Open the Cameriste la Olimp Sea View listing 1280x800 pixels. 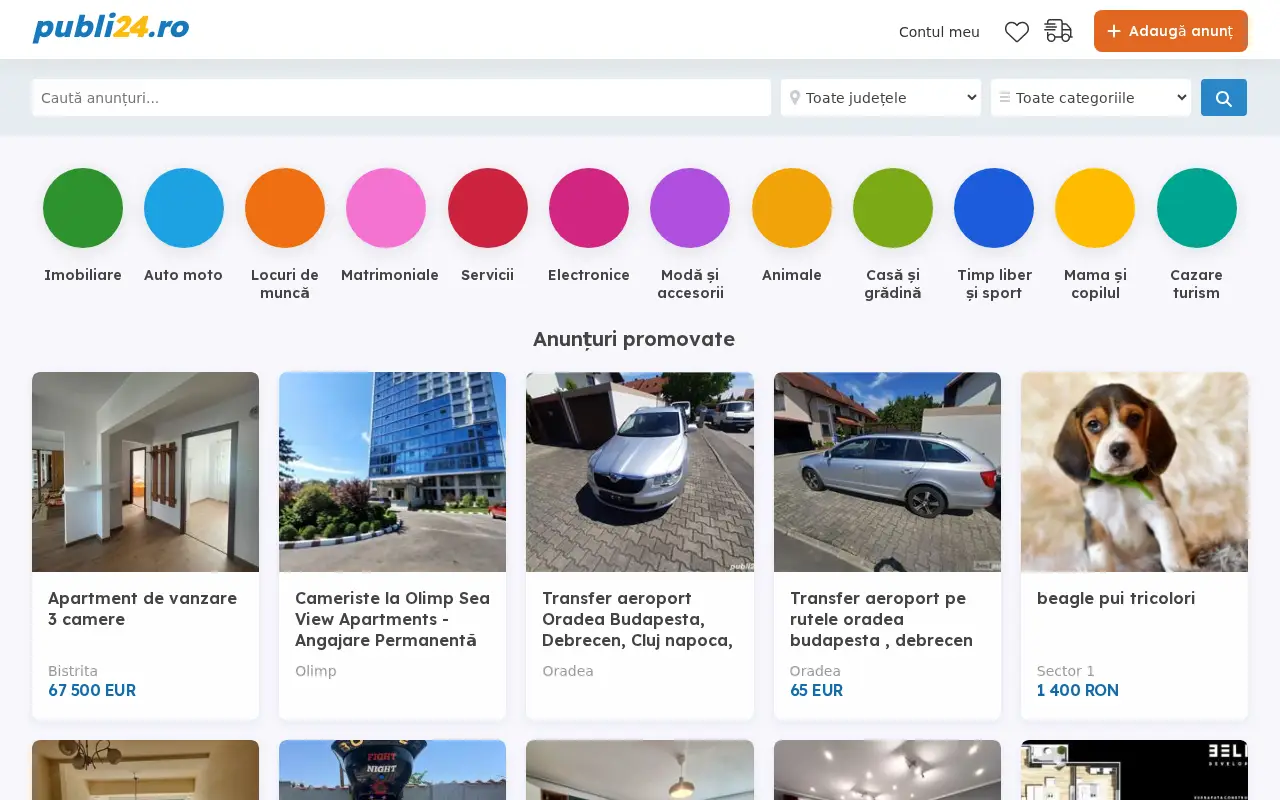[x=392, y=619]
